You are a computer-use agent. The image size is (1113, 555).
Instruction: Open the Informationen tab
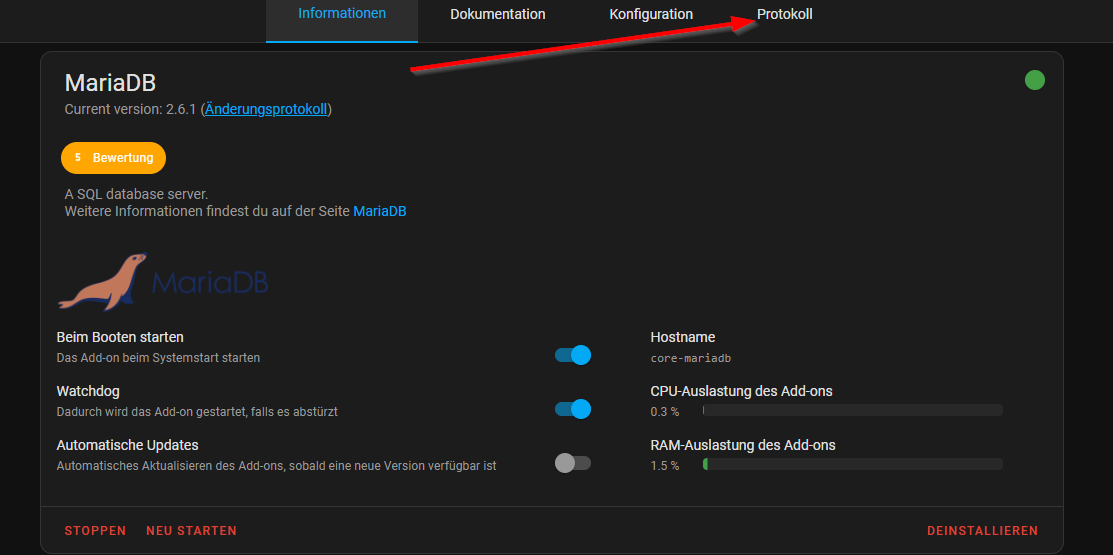[341, 13]
